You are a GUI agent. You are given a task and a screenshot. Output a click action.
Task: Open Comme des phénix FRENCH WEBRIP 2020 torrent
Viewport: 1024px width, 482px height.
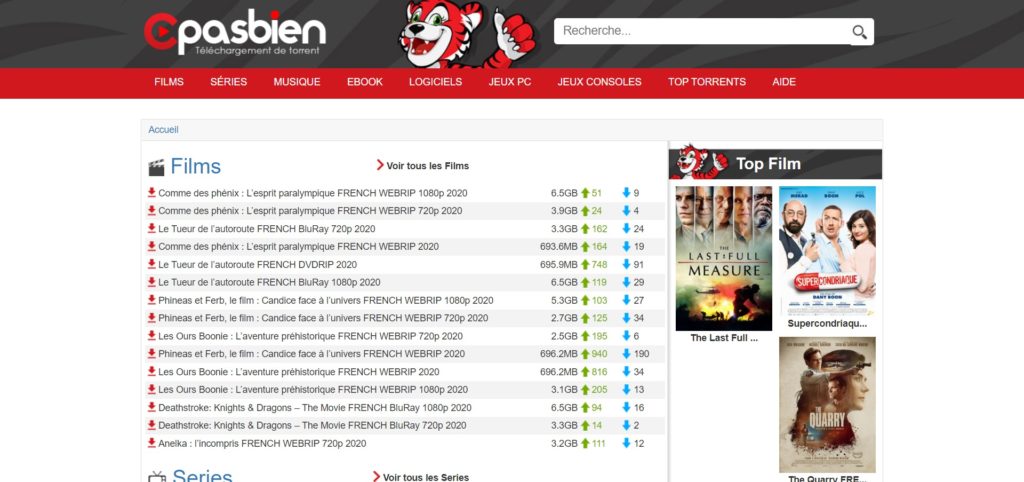(x=298, y=246)
